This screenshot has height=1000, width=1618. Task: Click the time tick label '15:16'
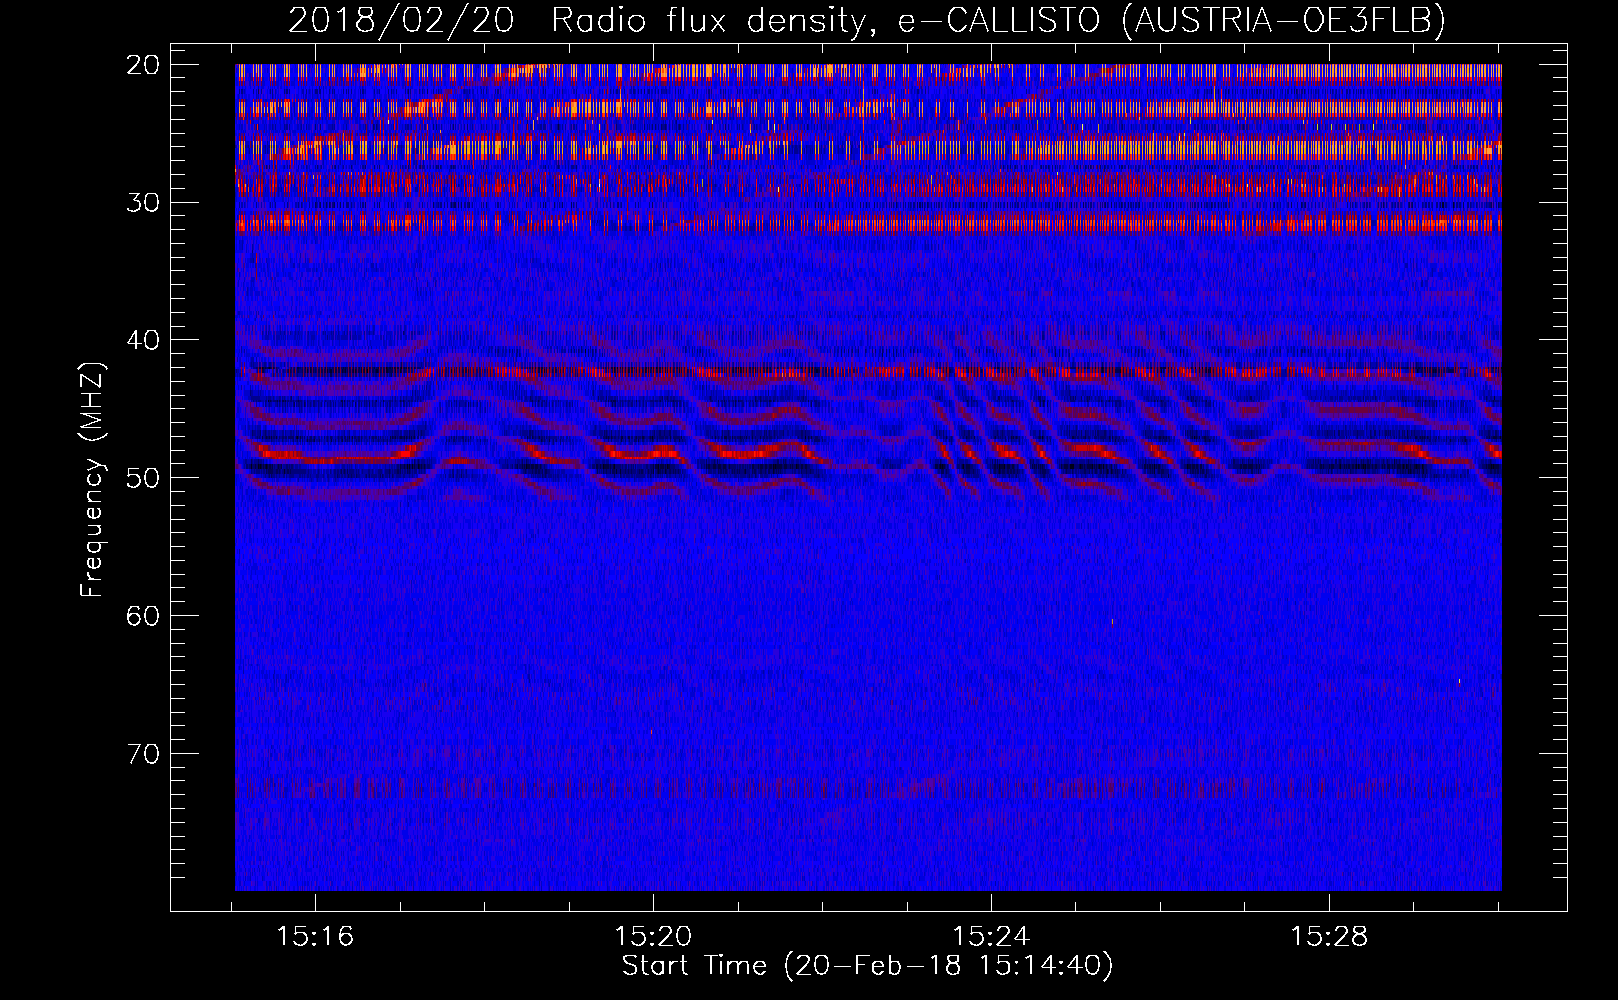(316, 937)
